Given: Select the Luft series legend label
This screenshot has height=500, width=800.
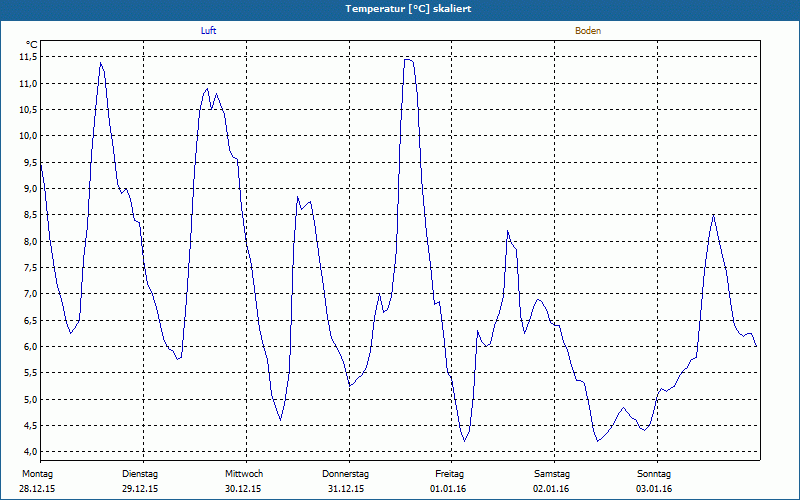Looking at the screenshot, I should (x=208, y=31).
